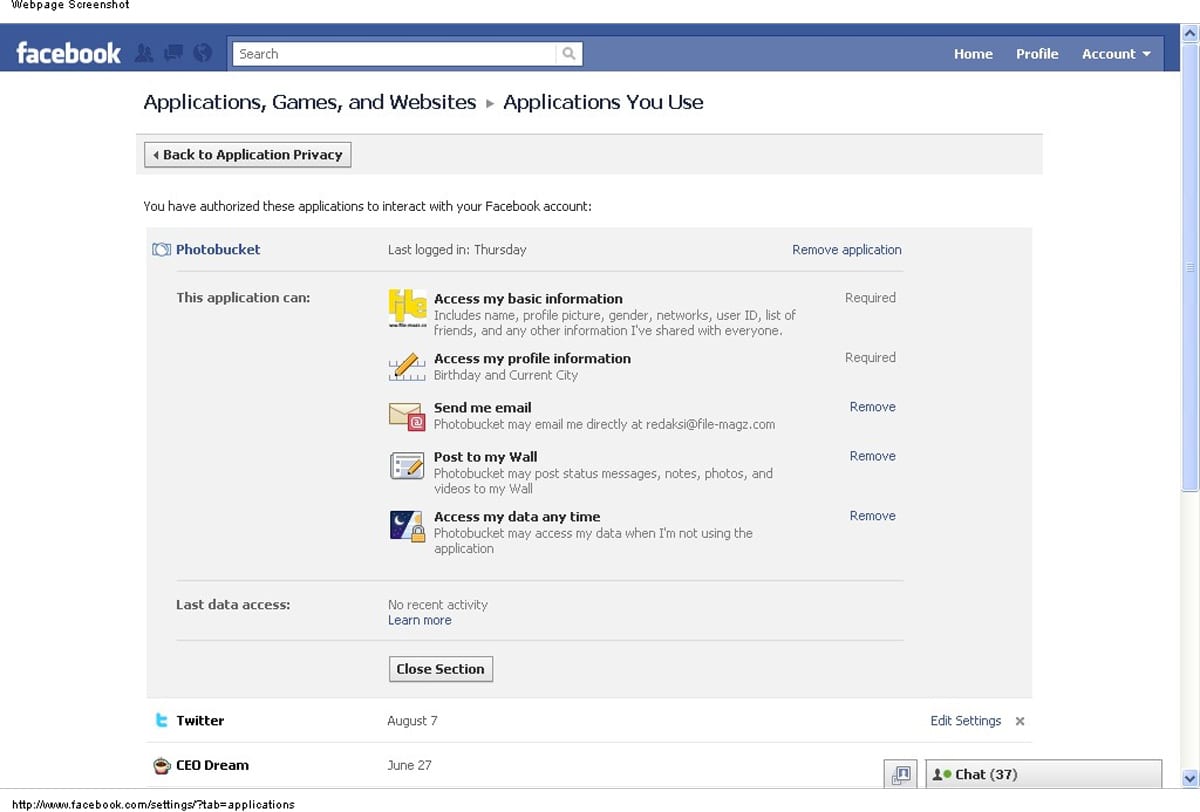Click the 'August 7' date for Twitter
The image size is (1200, 812).
(x=412, y=721)
